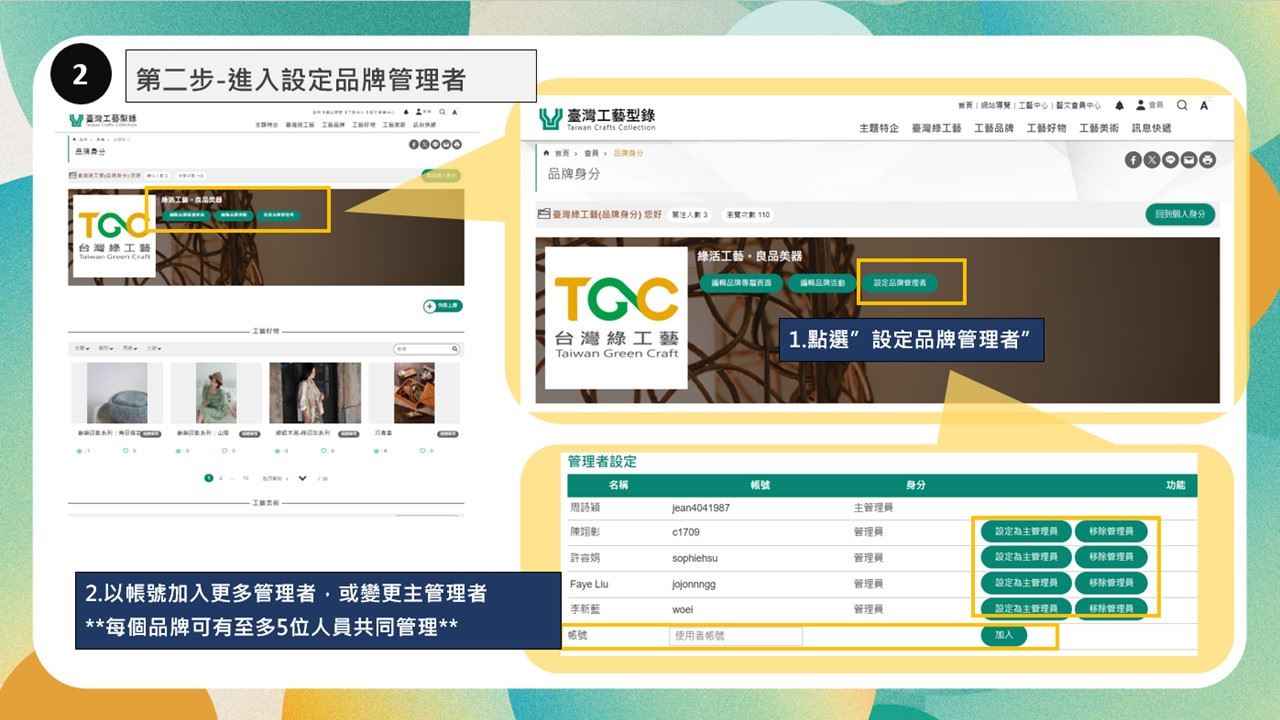Click the 名稱 column header

(x=618, y=485)
